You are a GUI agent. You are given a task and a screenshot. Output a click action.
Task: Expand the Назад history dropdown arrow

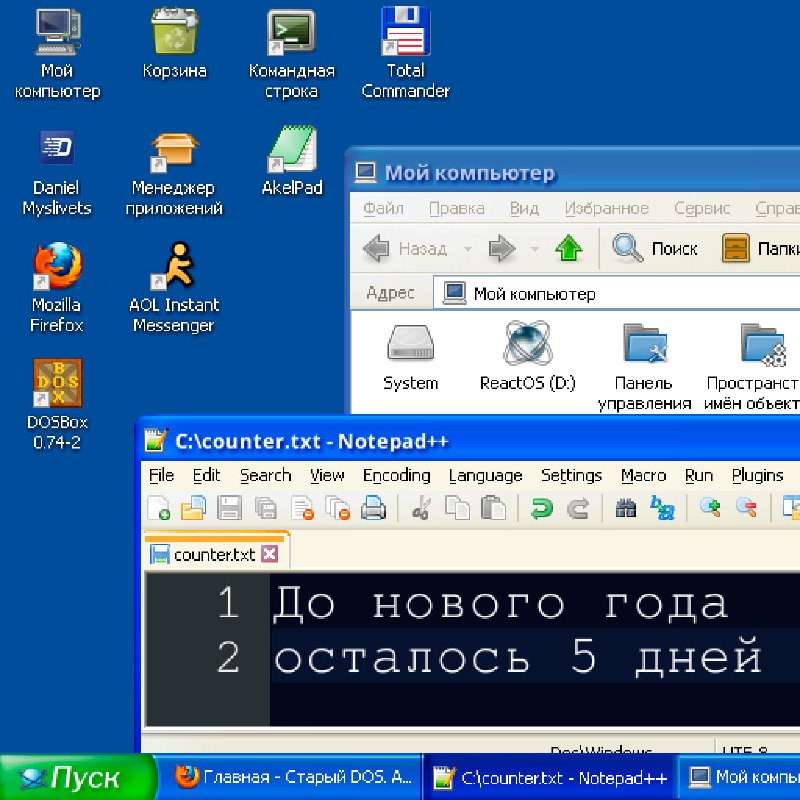coord(467,249)
